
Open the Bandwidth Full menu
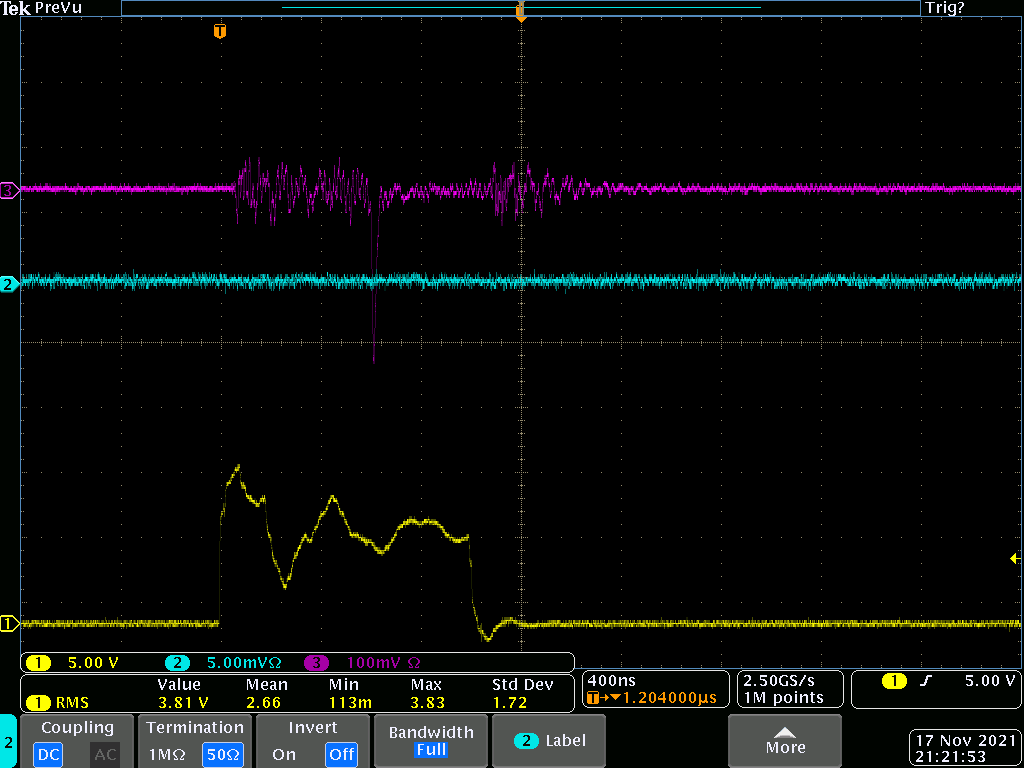[x=431, y=741]
